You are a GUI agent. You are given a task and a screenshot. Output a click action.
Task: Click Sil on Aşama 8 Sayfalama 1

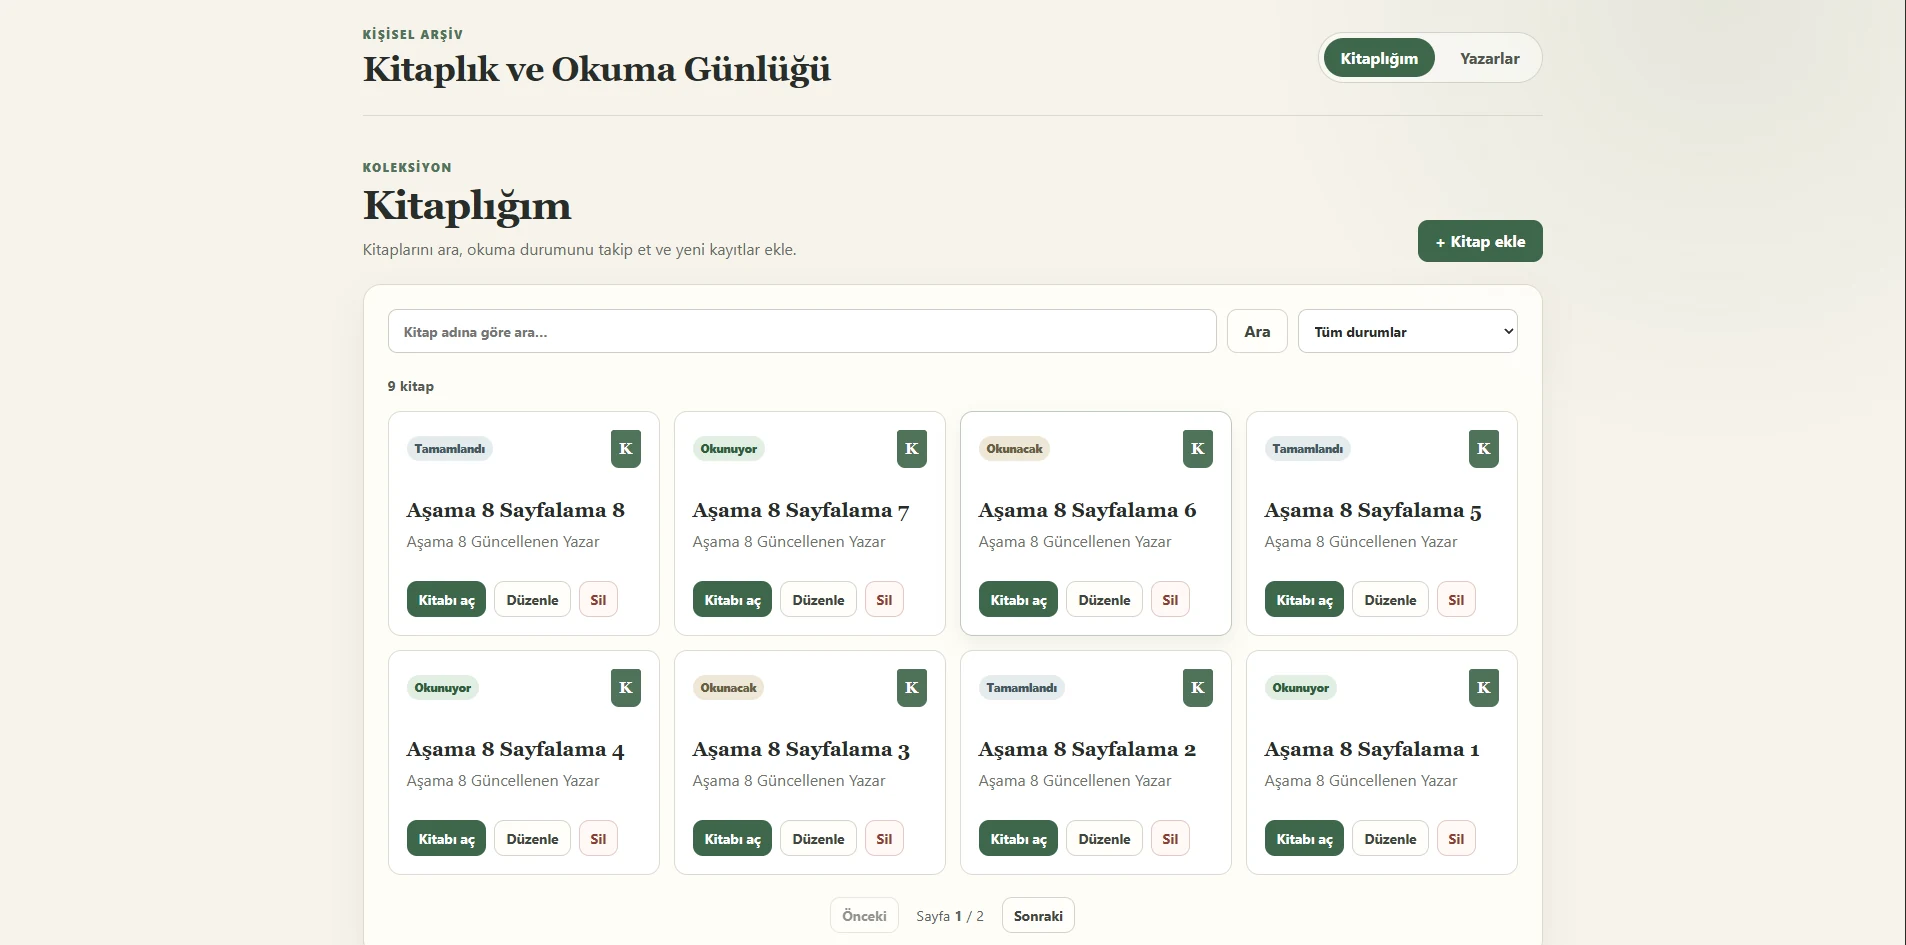tap(1456, 839)
